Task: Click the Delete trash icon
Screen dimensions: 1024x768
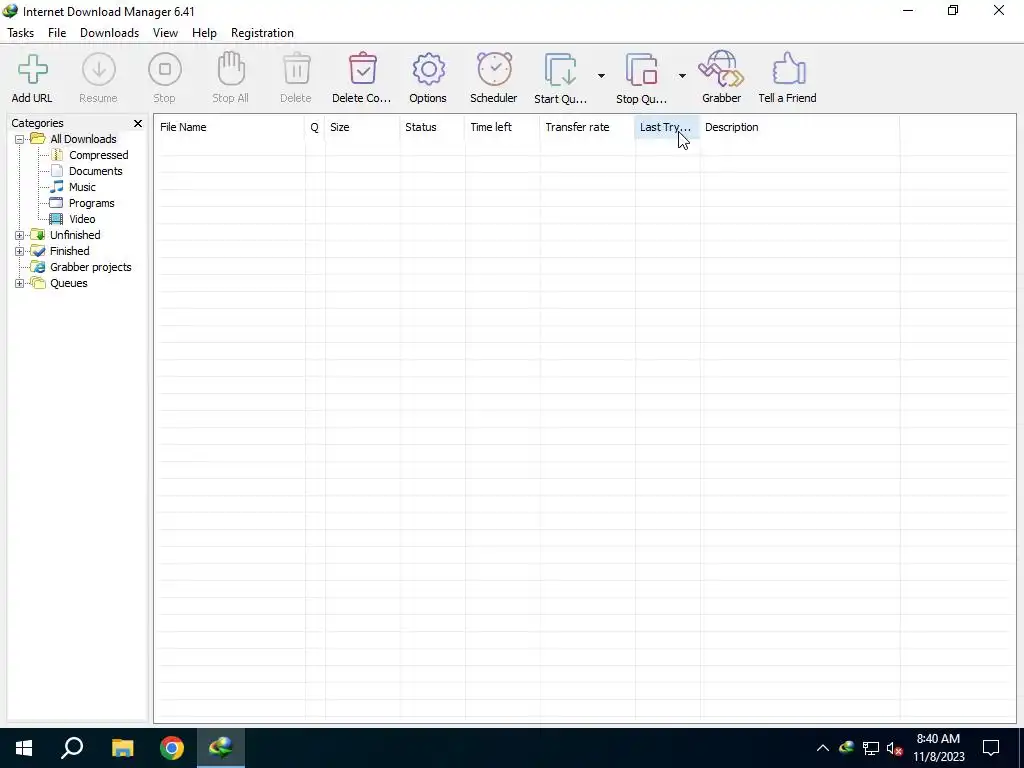Action: [296, 69]
